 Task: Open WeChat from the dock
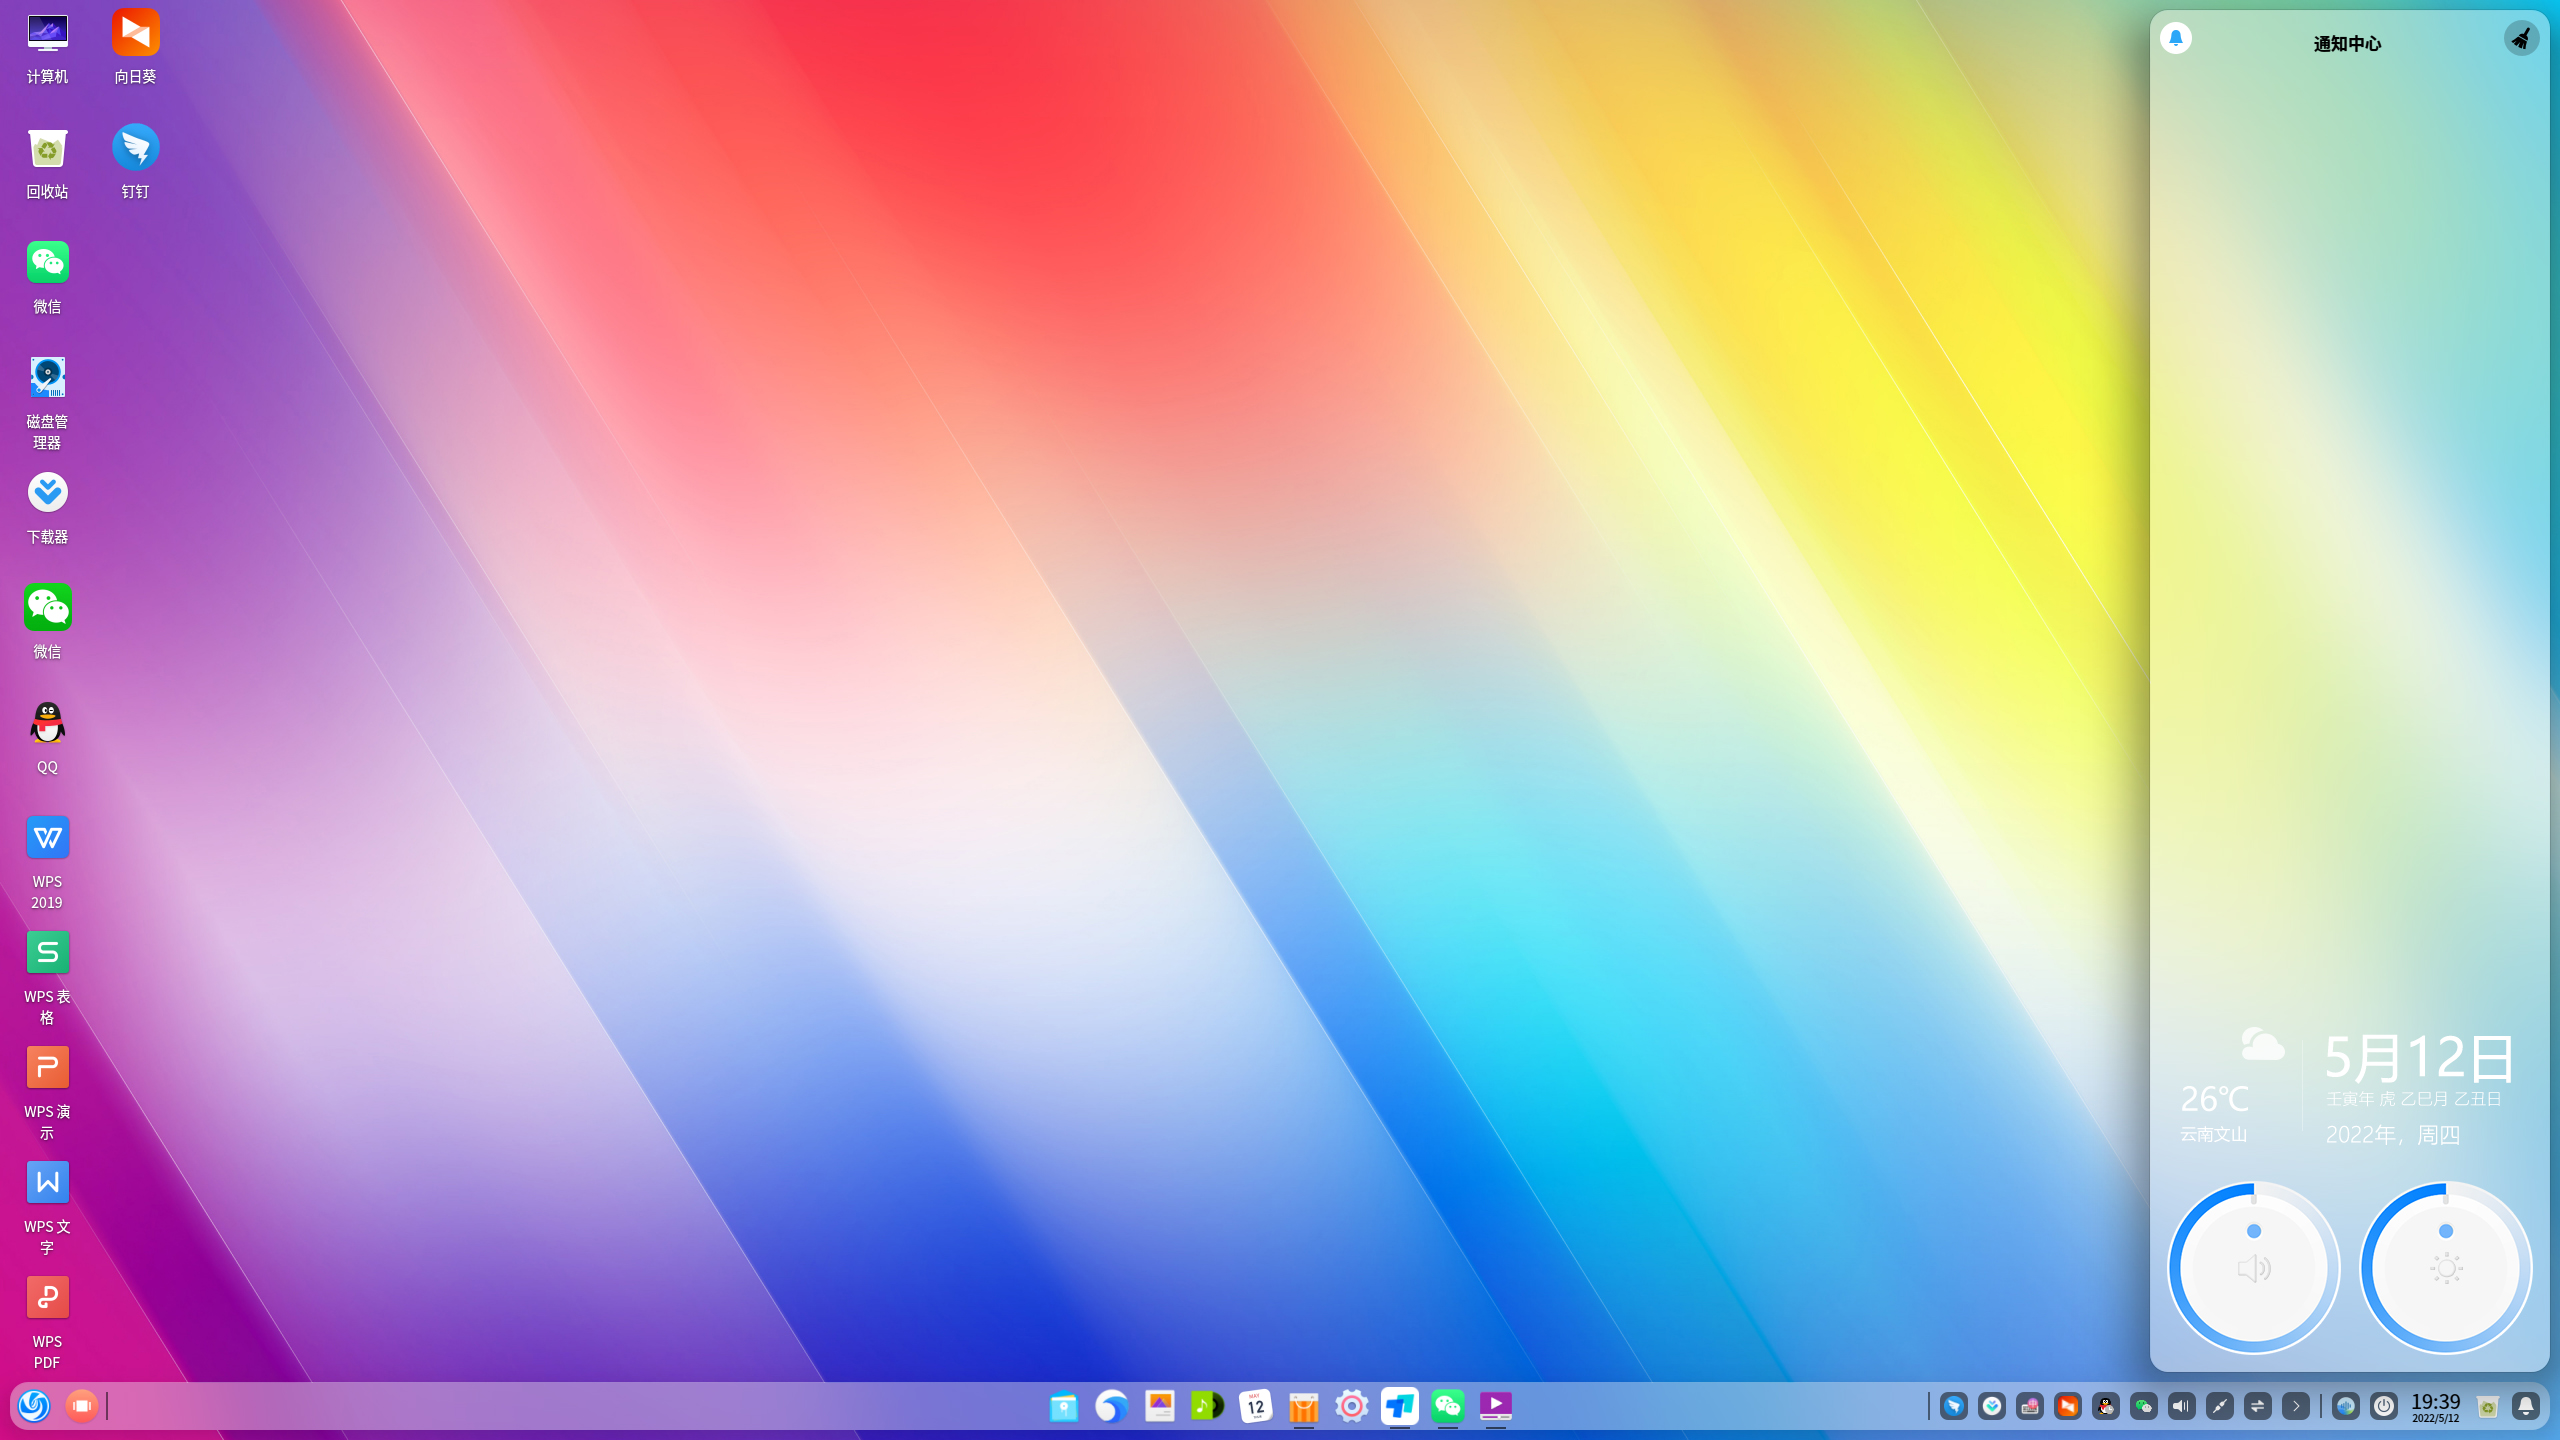(x=1448, y=1406)
